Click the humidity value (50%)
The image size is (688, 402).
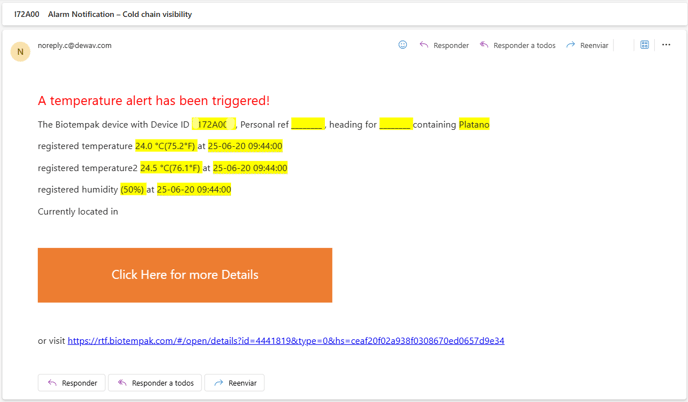133,190
